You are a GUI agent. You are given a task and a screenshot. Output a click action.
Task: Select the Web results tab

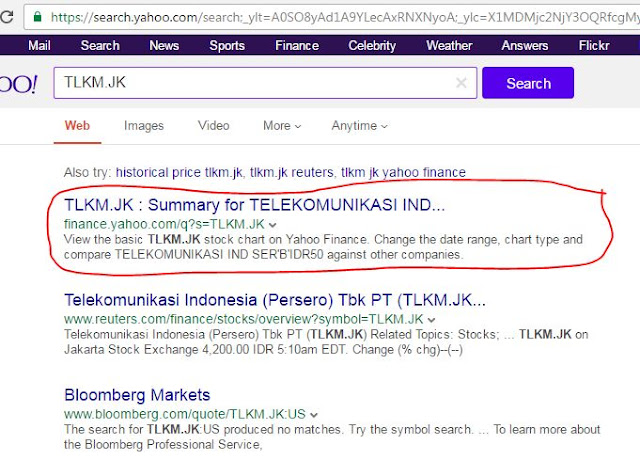[77, 126]
